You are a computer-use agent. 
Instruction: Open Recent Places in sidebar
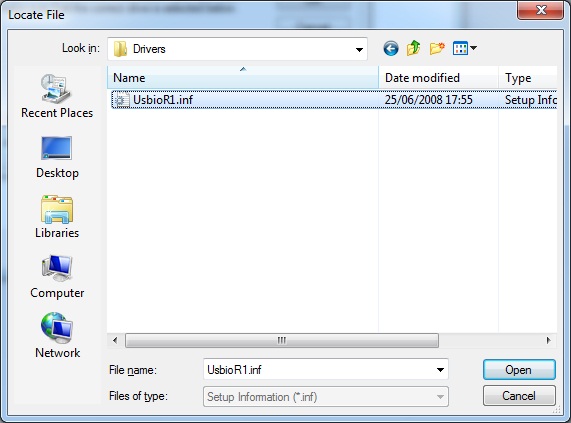[x=57, y=96]
